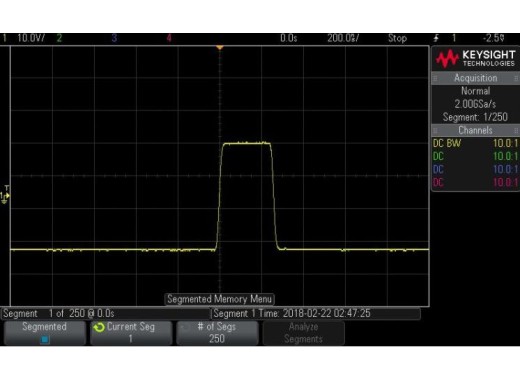Select channel 4 indicator in top bar
Viewport: 520px width, 380px height.
point(169,38)
